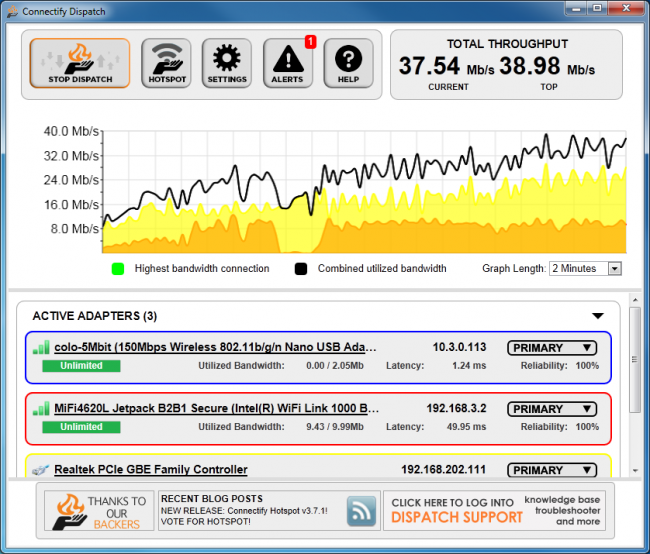Image resolution: width=650 pixels, height=554 pixels.
Task: Click the IP address 192.168.202.111
Action: coord(444,469)
